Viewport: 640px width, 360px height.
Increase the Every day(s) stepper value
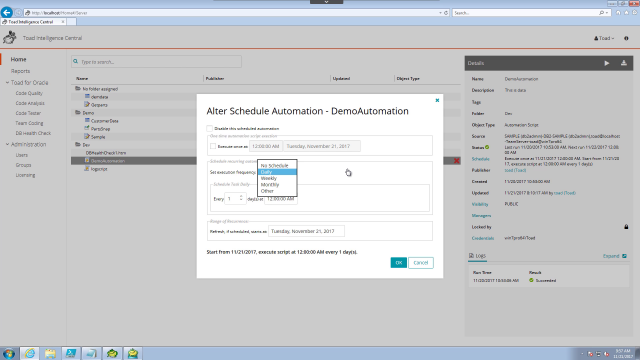tap(241, 196)
